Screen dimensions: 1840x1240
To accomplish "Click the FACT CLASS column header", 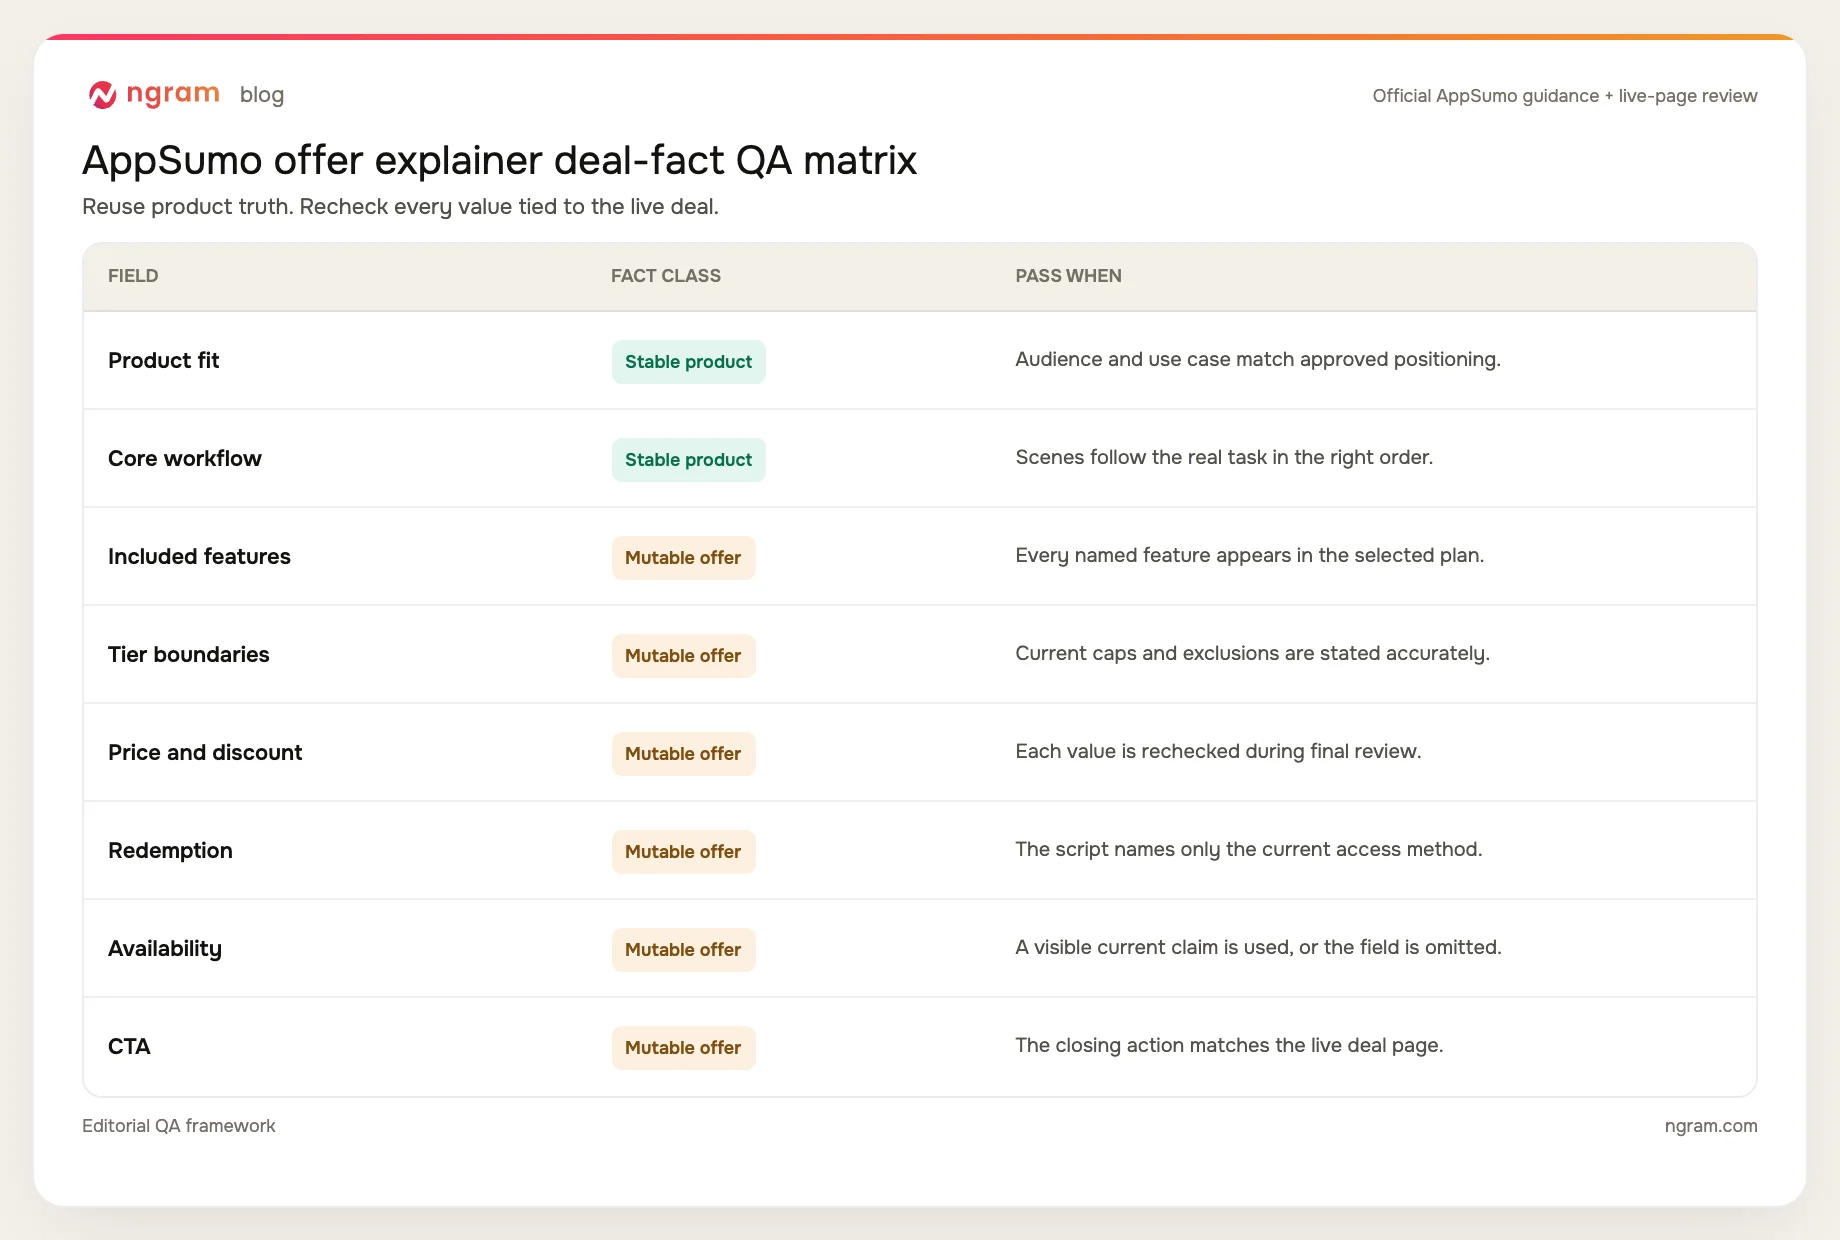I will click(x=666, y=276).
